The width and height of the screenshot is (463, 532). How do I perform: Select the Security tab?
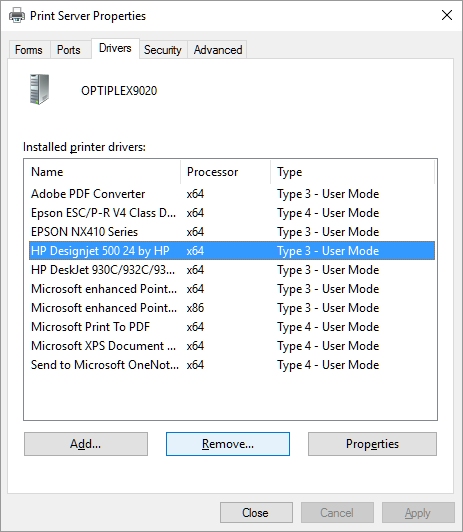click(163, 50)
